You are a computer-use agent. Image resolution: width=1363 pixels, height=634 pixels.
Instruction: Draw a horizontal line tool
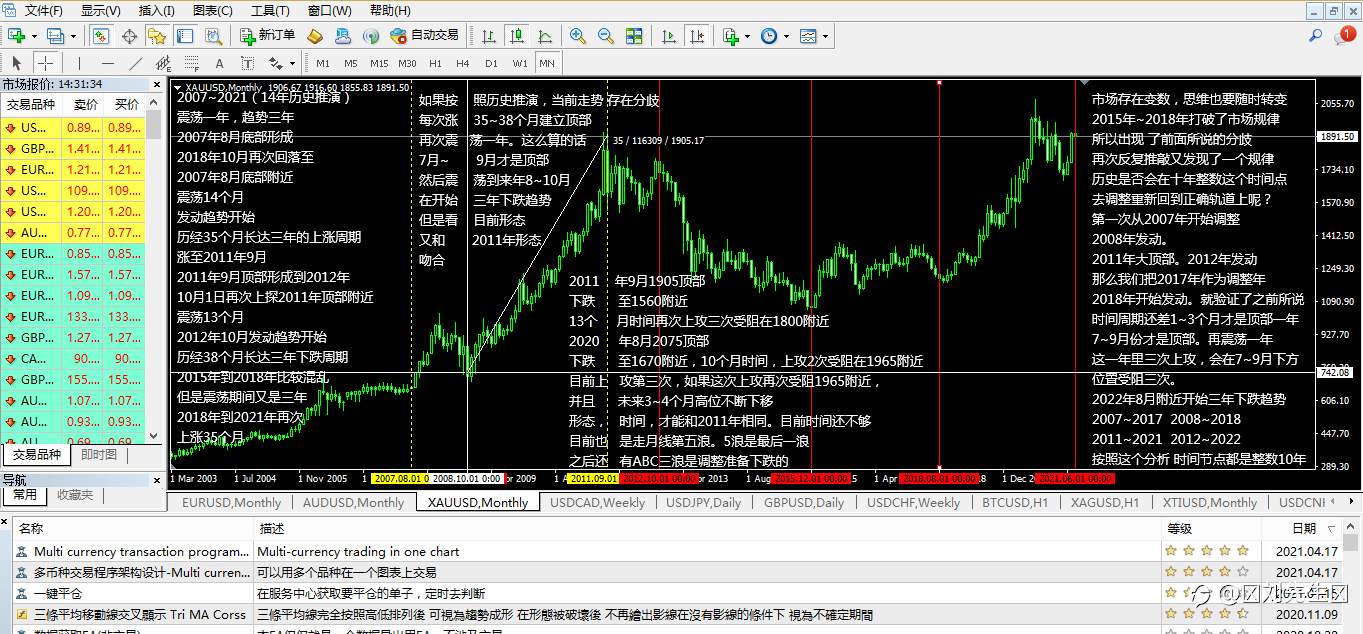[x=108, y=62]
